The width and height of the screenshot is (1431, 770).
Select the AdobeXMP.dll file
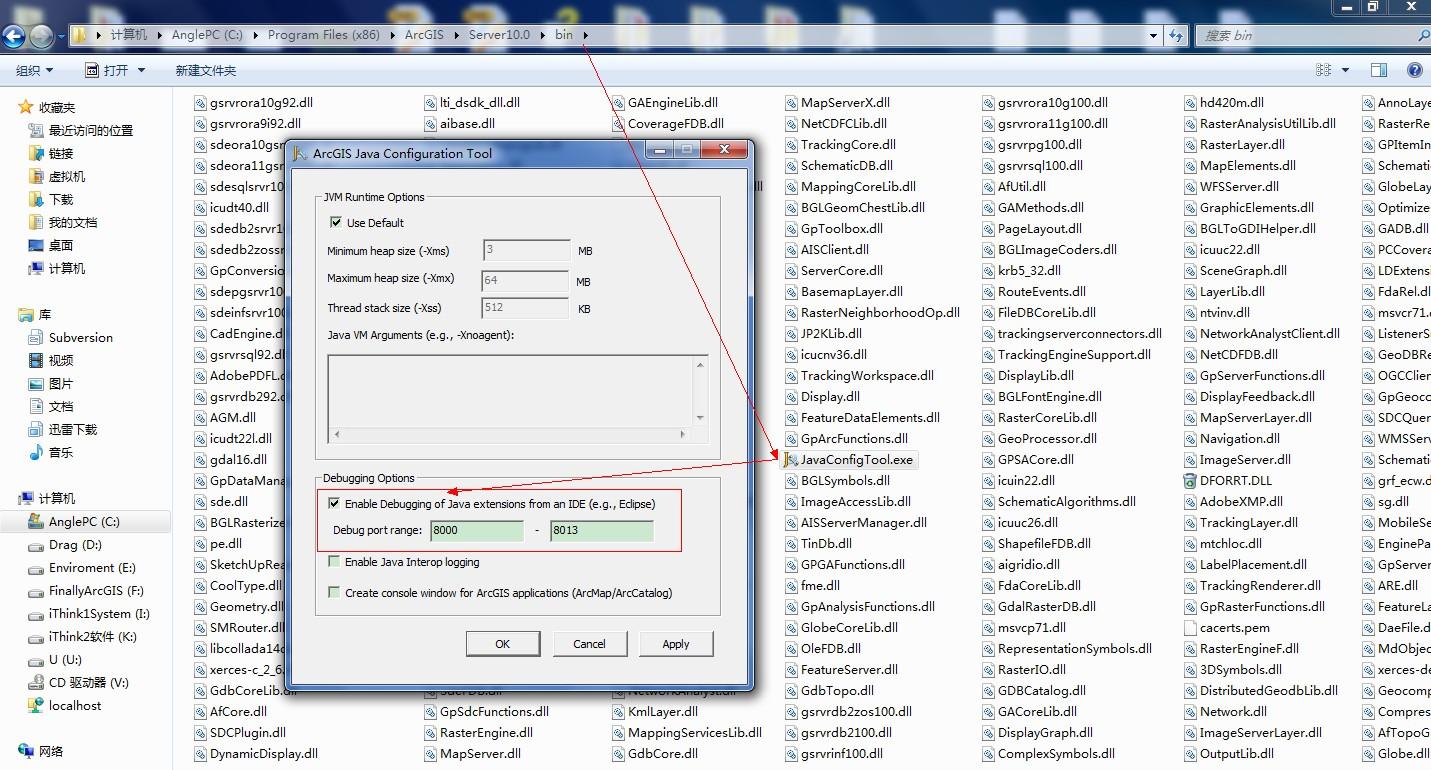coord(1241,502)
